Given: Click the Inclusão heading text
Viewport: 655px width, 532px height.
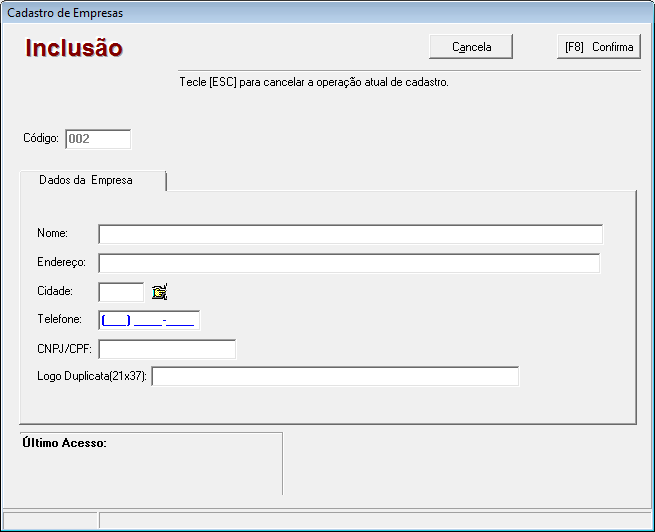Looking at the screenshot, I should pos(74,48).
